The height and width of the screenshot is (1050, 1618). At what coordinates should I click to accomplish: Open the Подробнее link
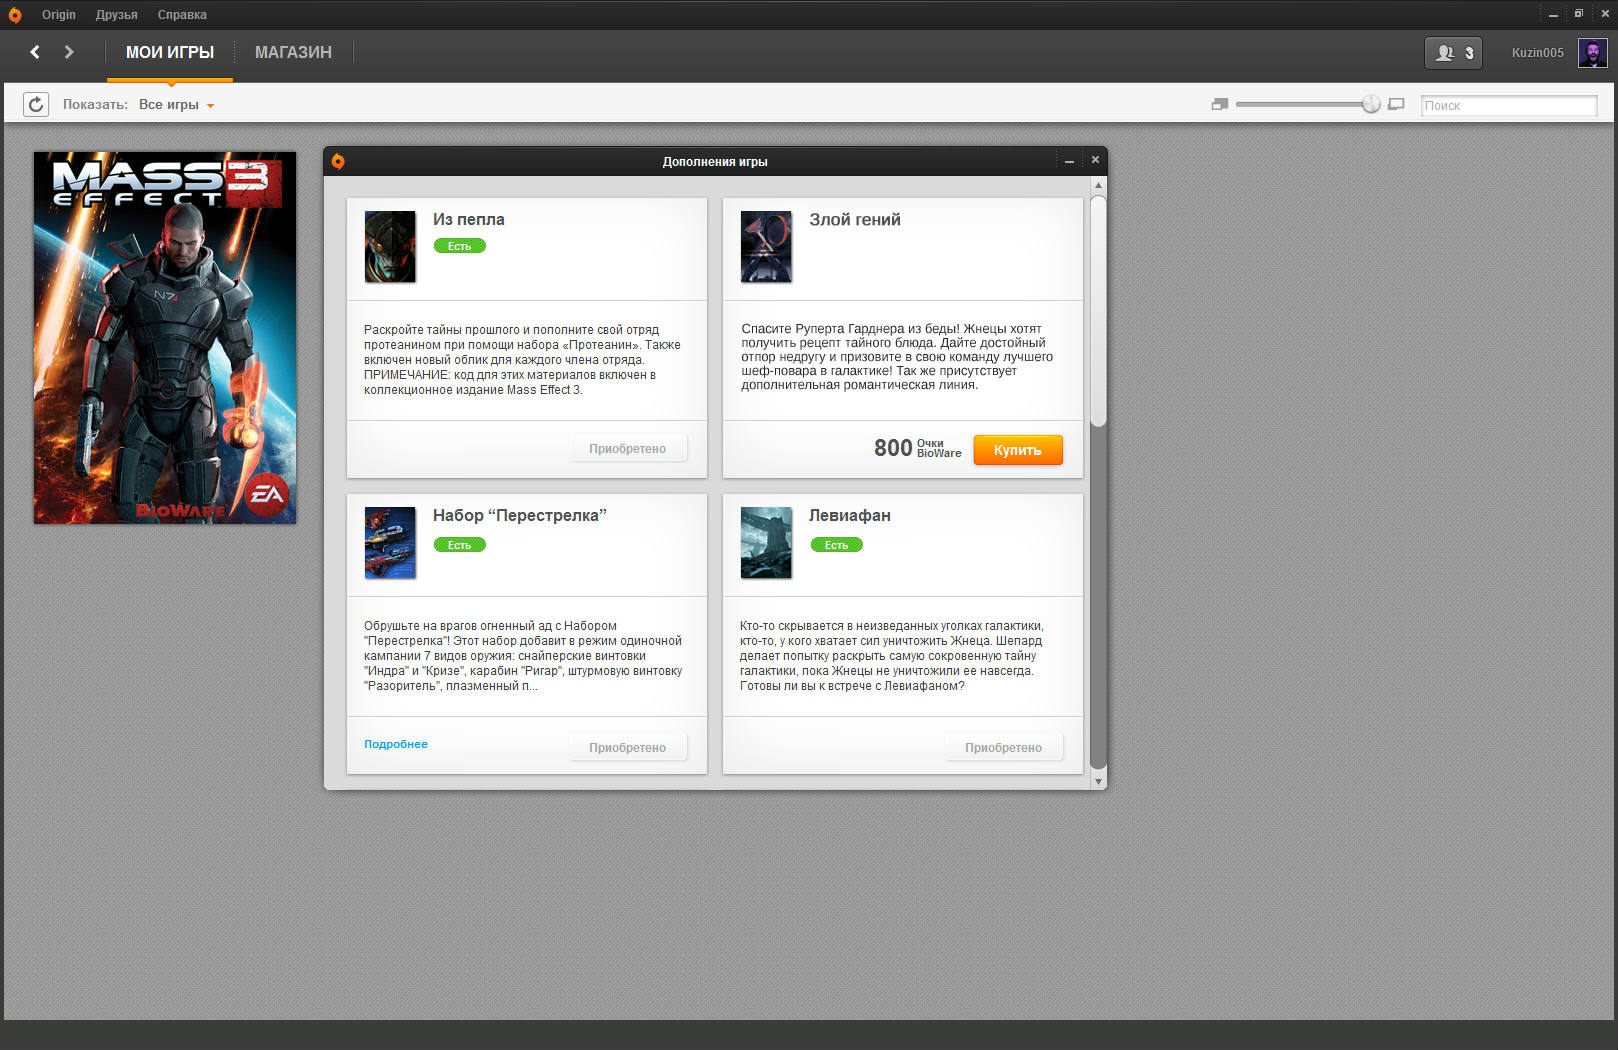pos(396,744)
